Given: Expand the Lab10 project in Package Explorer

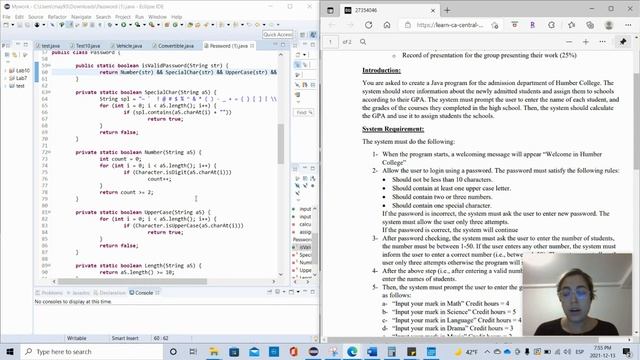Looking at the screenshot, I should [x=6, y=70].
